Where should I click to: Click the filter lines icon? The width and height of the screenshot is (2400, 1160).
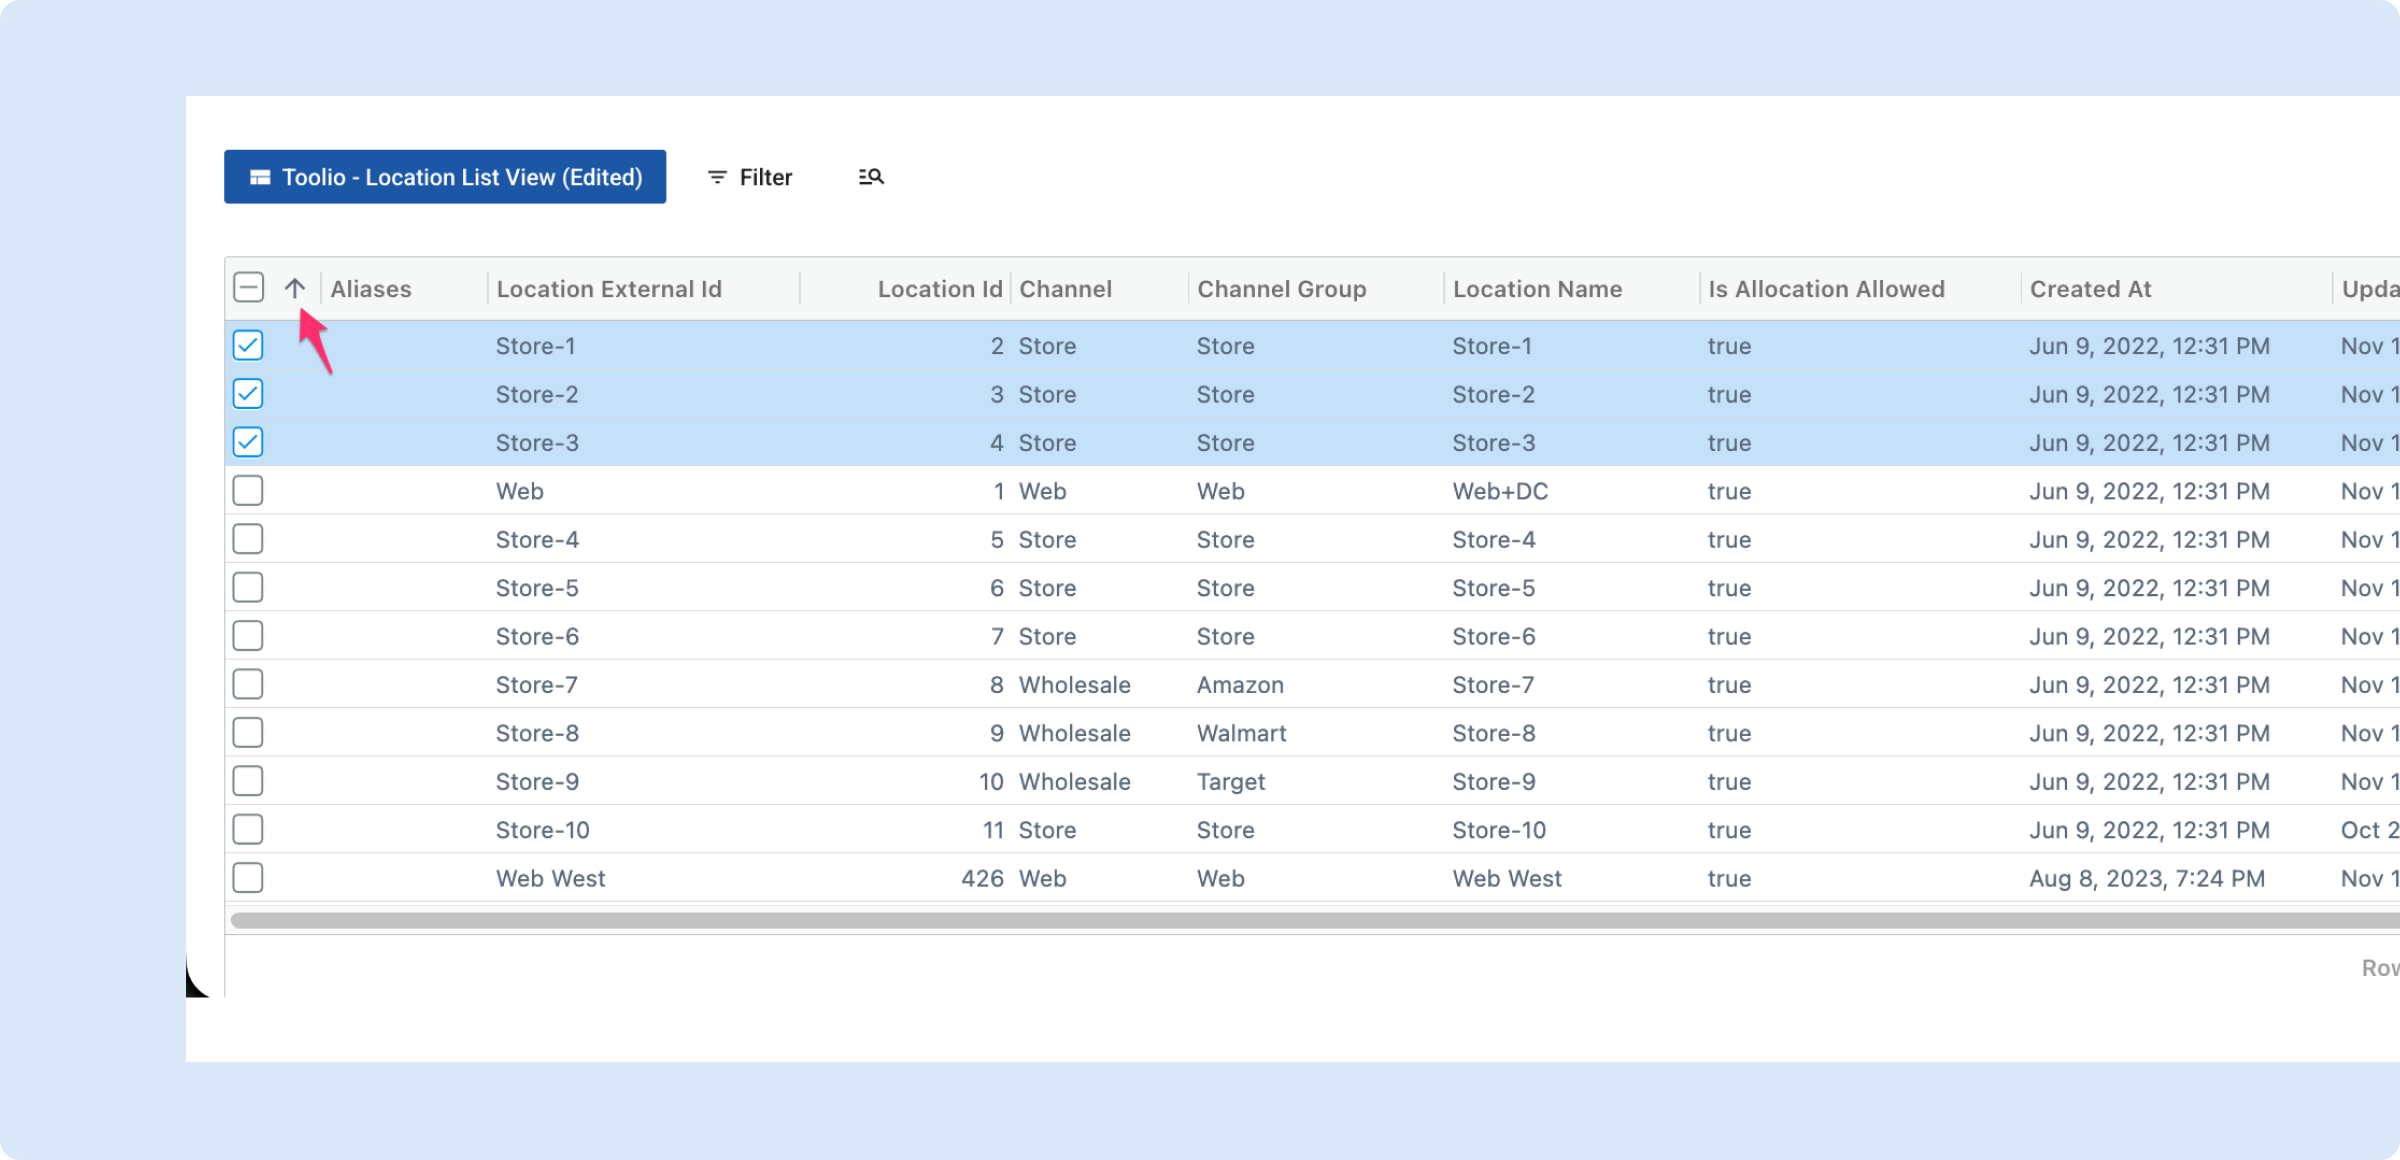(x=717, y=177)
